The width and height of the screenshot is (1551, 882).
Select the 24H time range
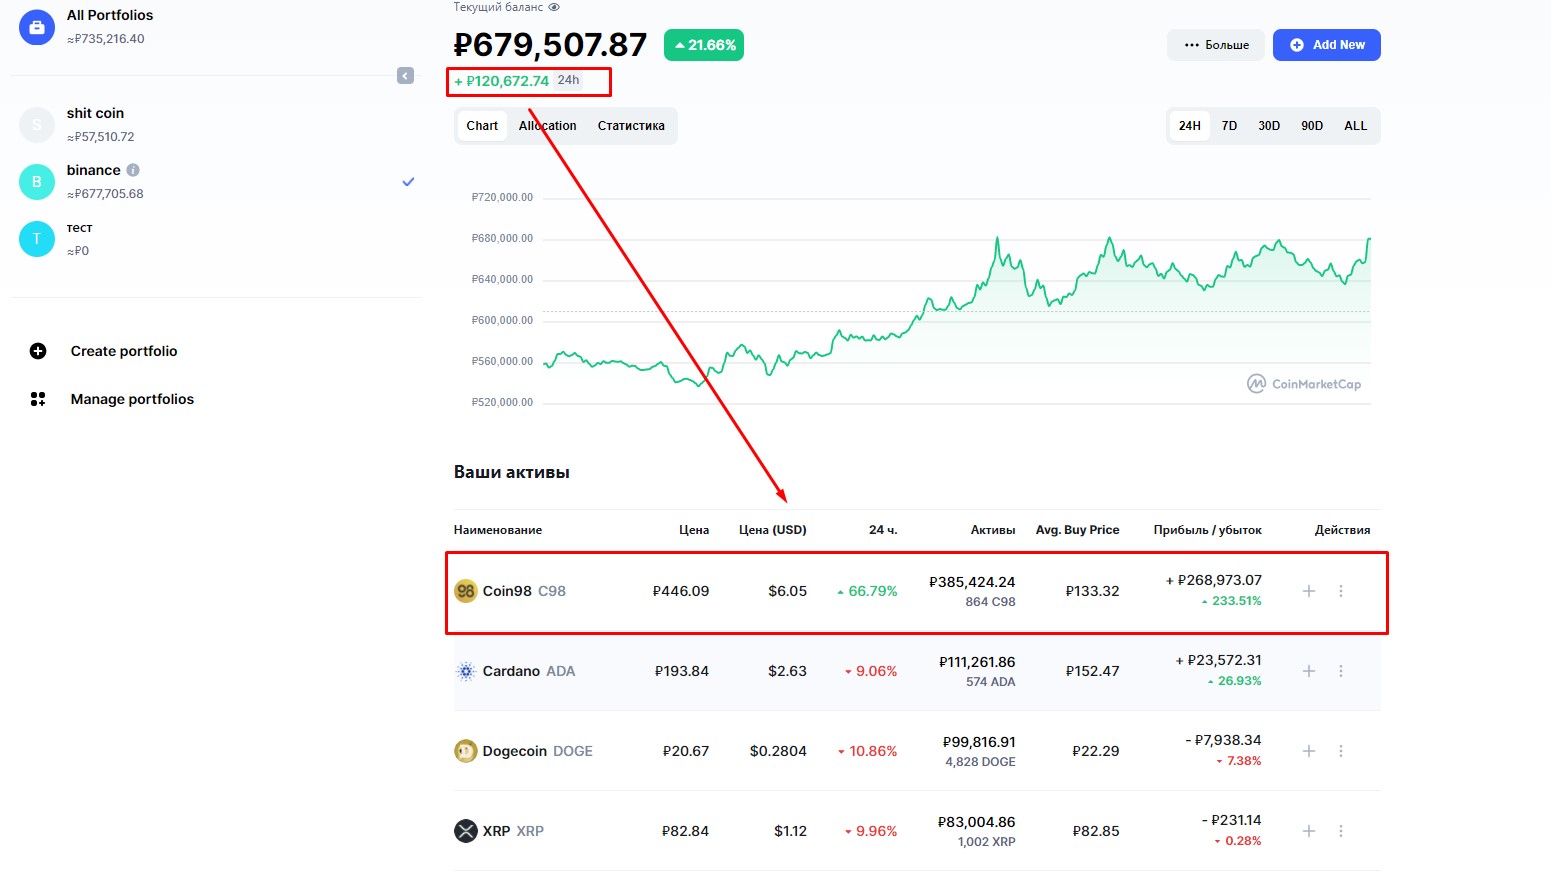pyautogui.click(x=1189, y=126)
